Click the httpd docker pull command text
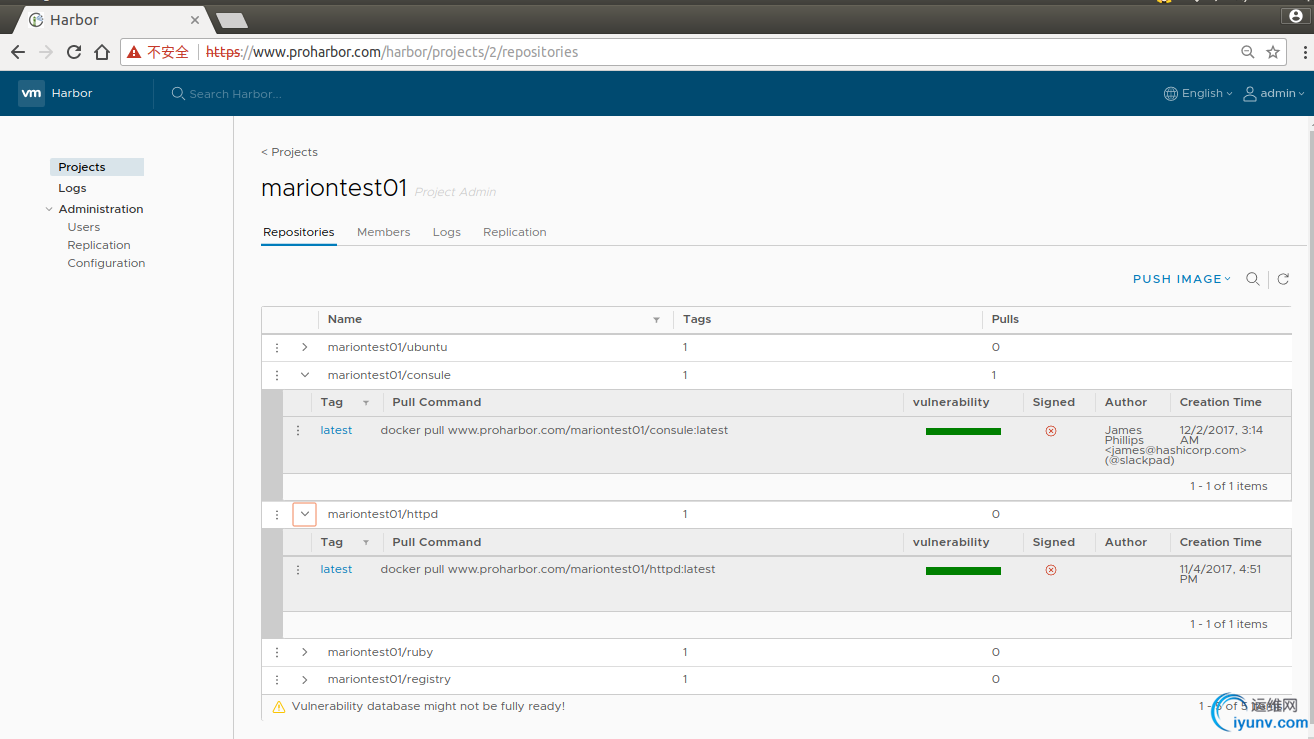Screen dimensions: 1314x739 [548, 569]
